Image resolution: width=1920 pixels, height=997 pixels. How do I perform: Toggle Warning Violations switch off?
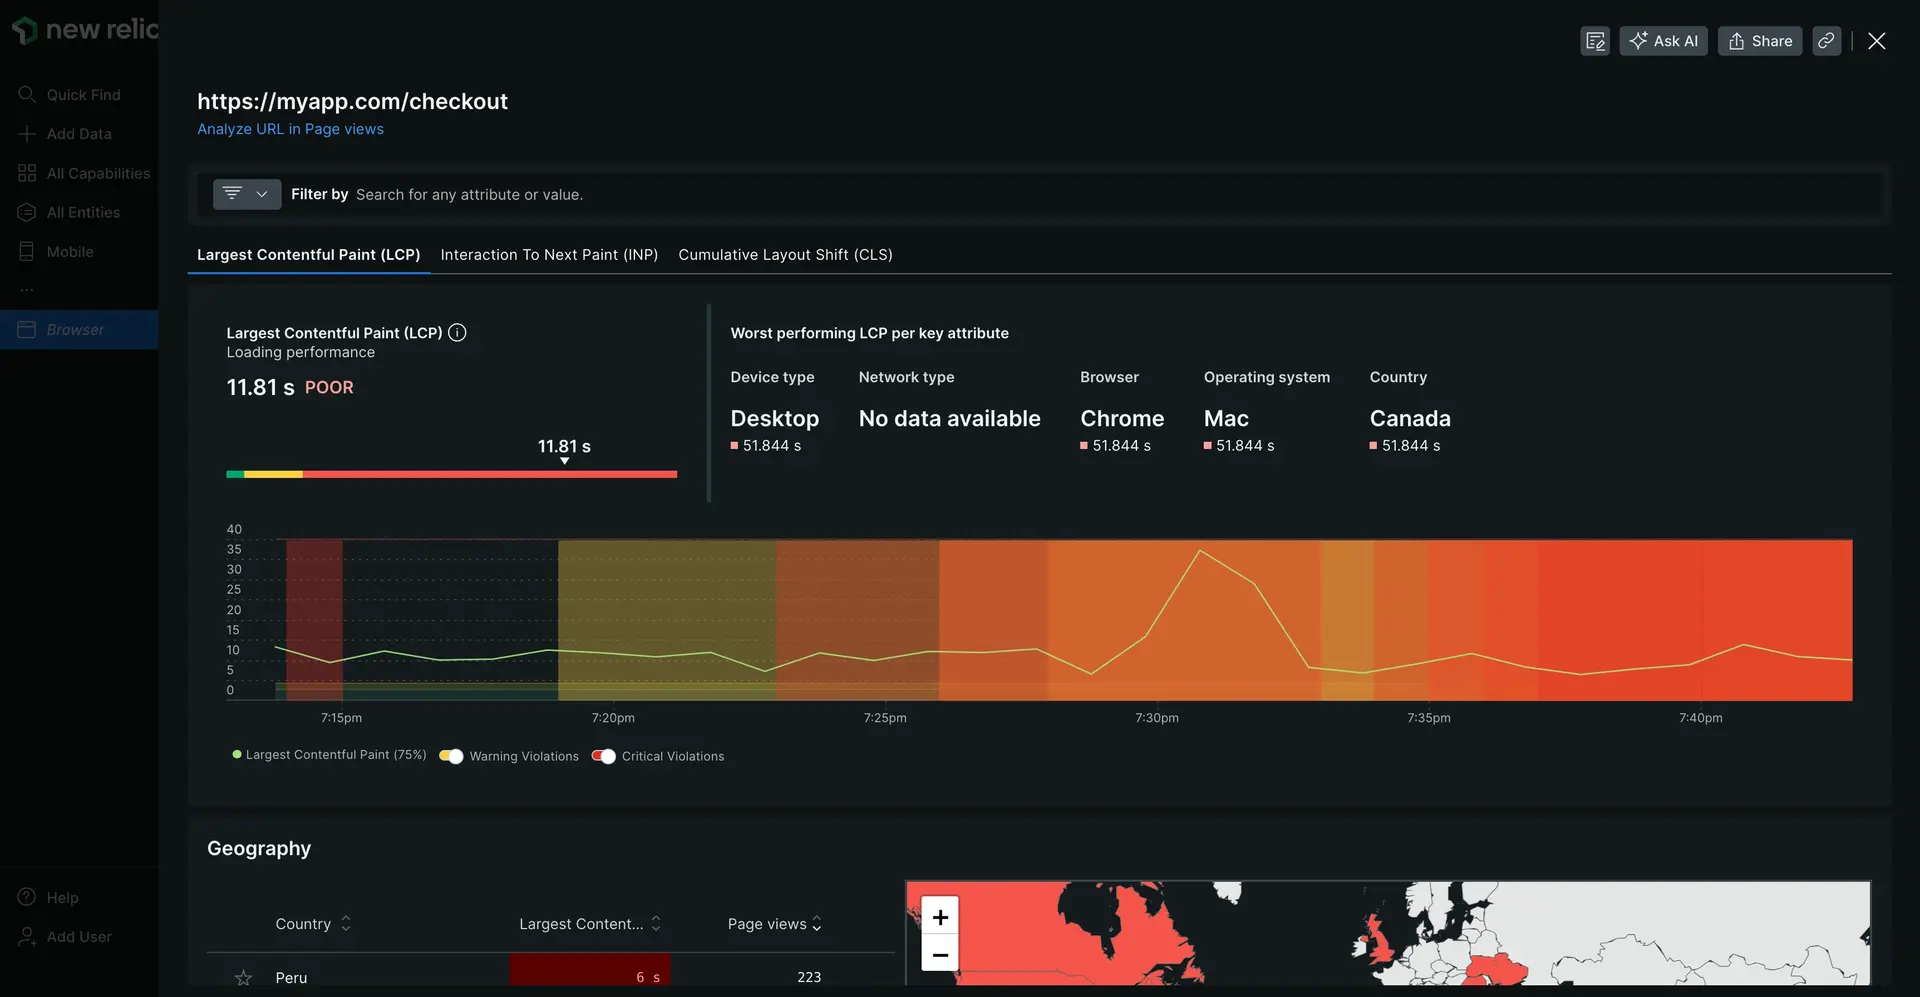point(451,756)
